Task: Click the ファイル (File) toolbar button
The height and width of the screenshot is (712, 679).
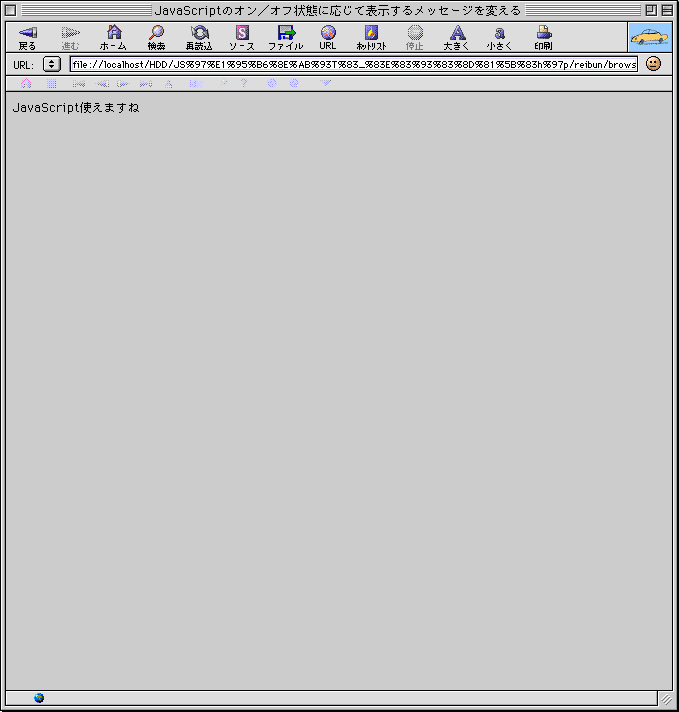Action: click(286, 38)
